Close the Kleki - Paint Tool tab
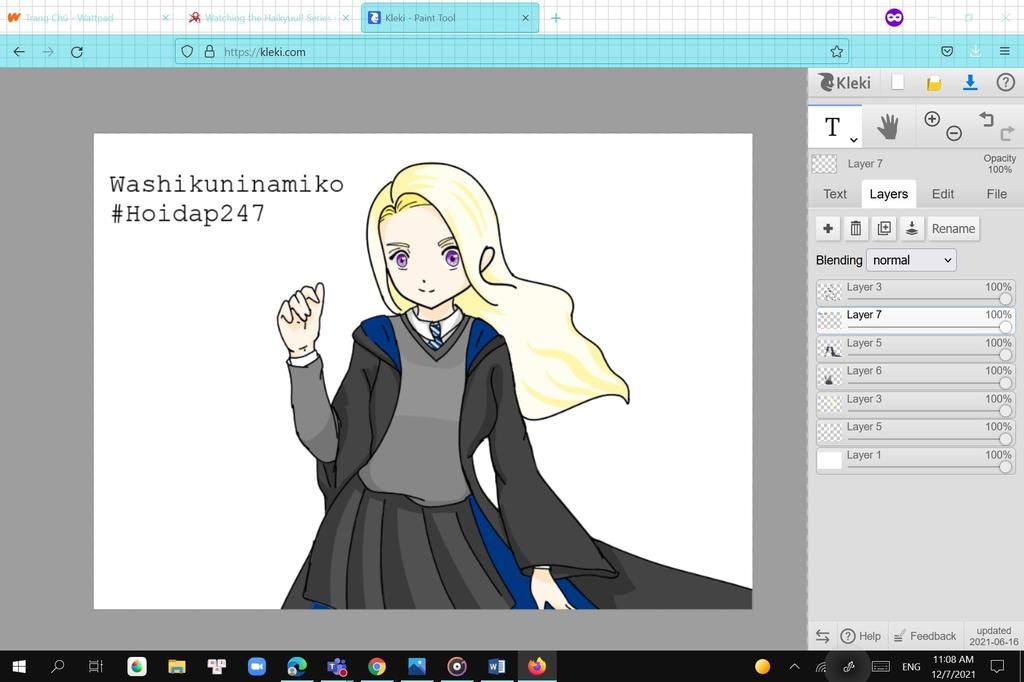 [526, 18]
